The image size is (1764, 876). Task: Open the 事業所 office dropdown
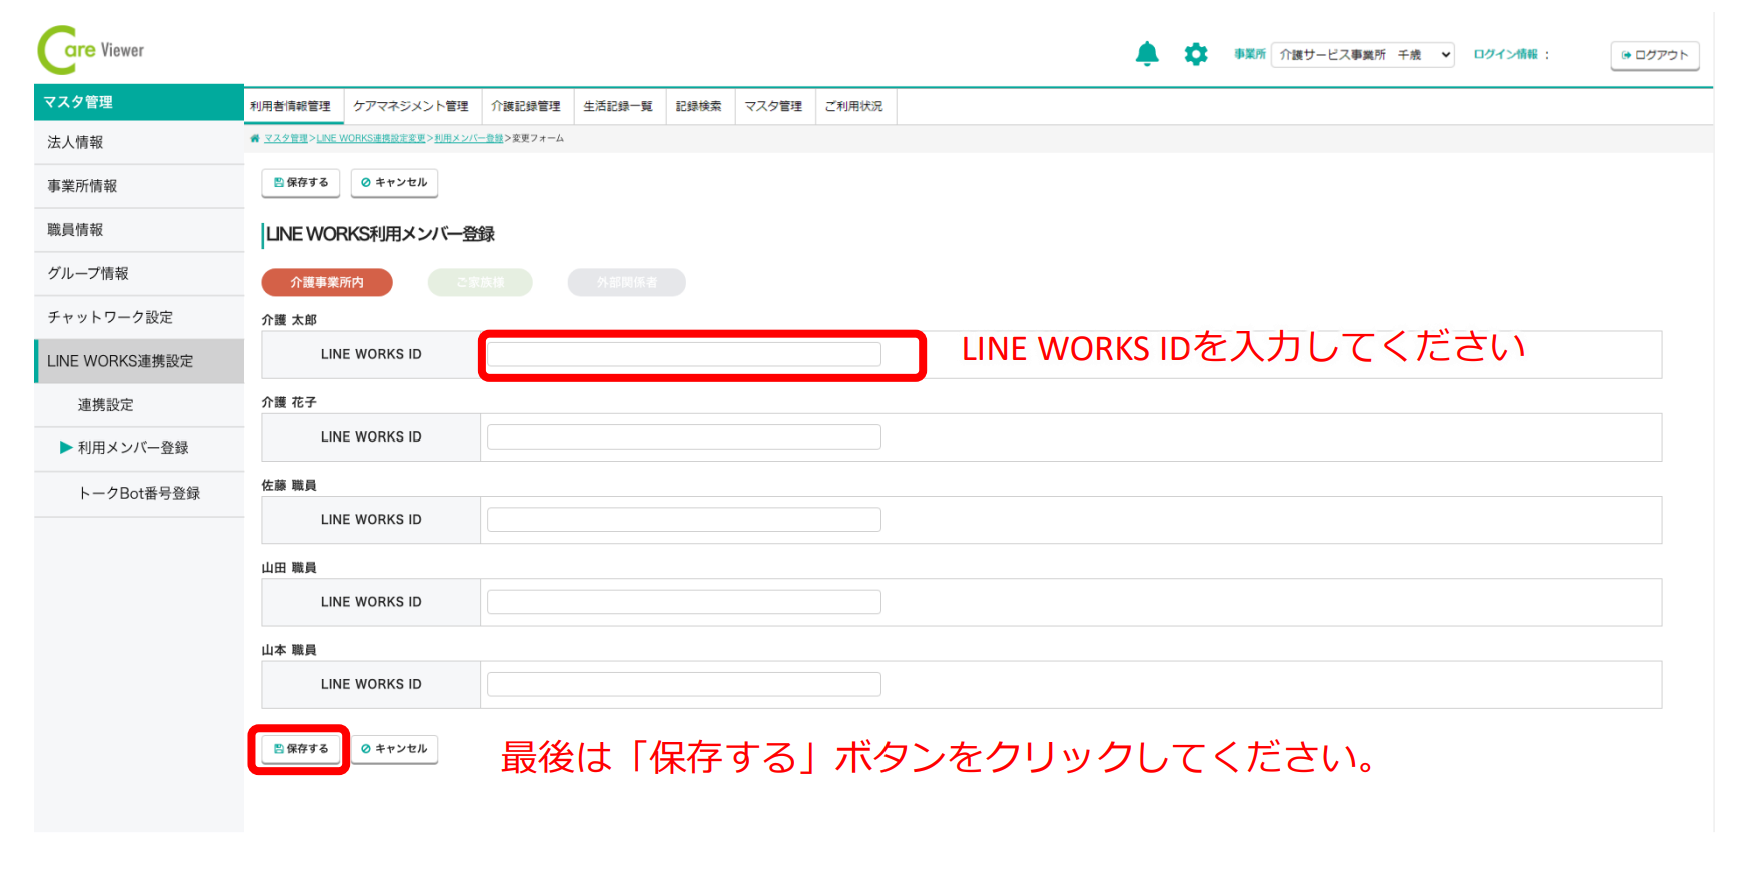coord(1362,55)
